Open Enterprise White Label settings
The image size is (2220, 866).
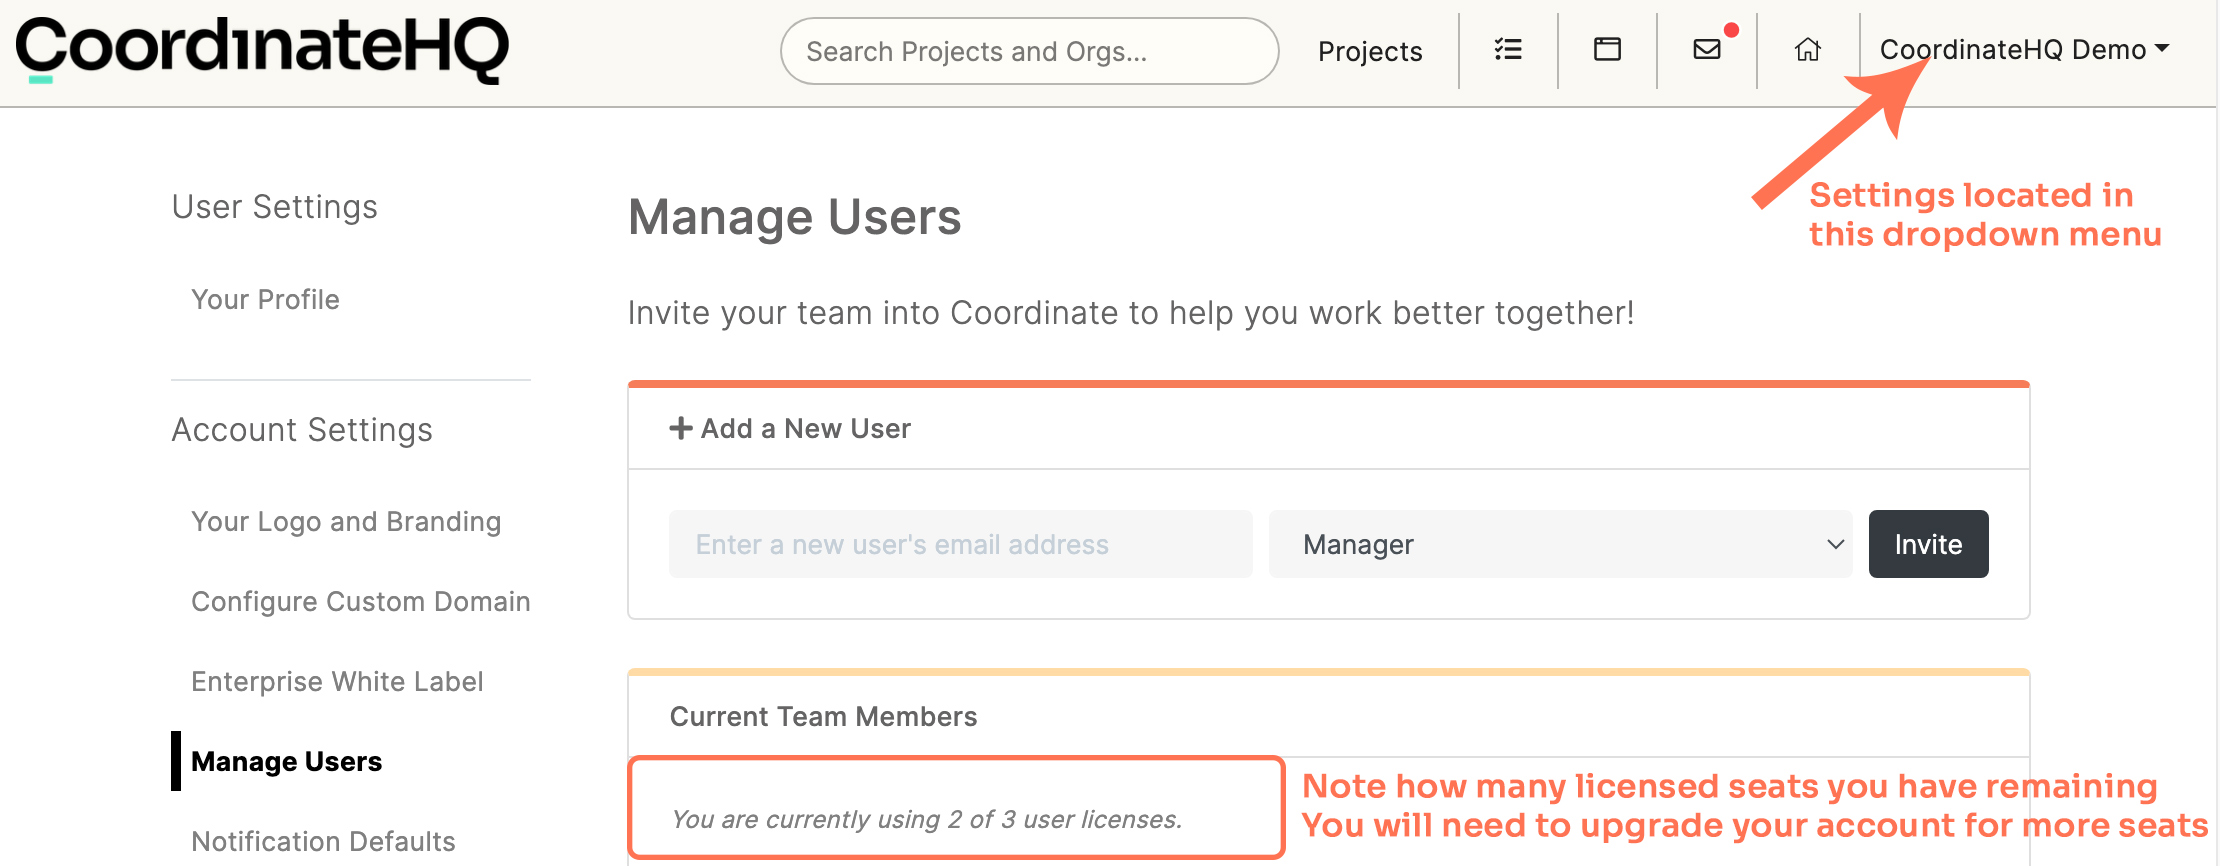click(337, 681)
